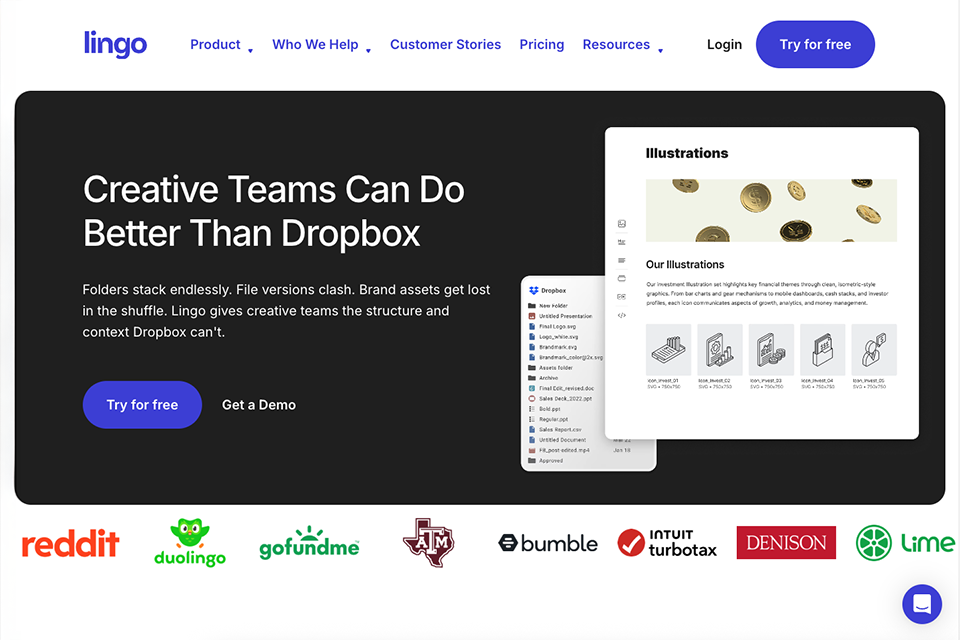This screenshot has height=640, width=960.
Task: Open the Product dropdown menu
Action: pyautogui.click(x=222, y=45)
